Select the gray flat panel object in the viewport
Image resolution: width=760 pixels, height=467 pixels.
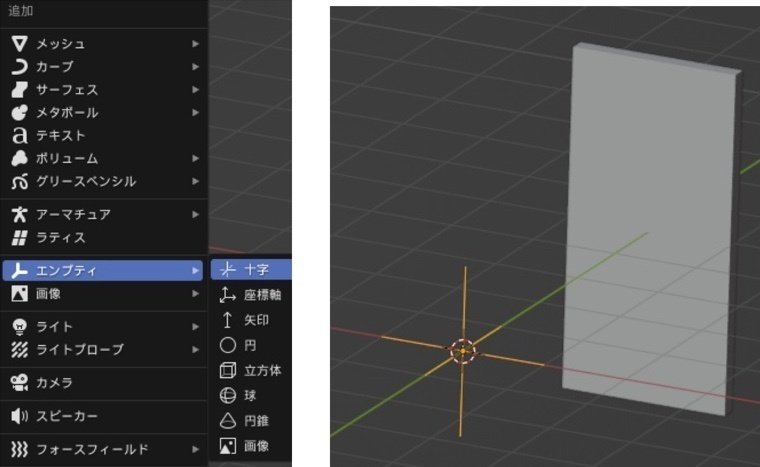(x=652, y=228)
